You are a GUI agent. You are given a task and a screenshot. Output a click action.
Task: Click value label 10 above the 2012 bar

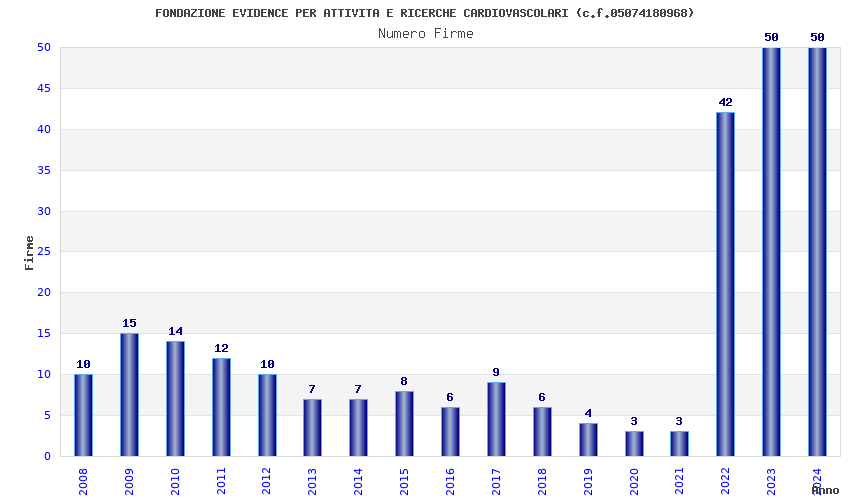coord(267,364)
